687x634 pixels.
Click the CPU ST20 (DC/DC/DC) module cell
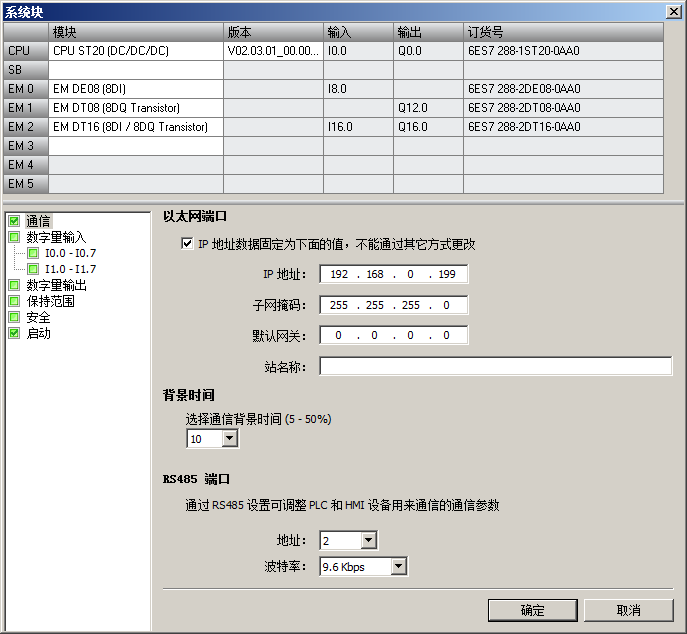click(136, 51)
